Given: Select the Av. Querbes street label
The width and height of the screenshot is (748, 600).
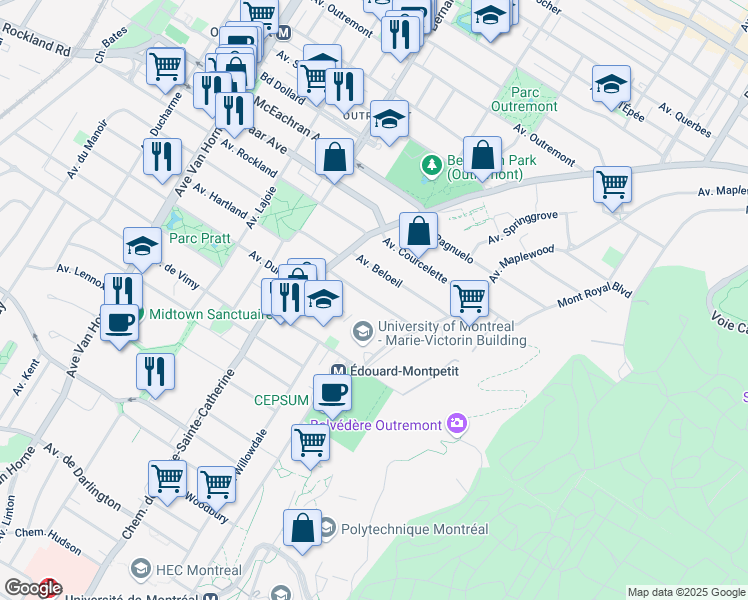Looking at the screenshot, I should pyautogui.click(x=685, y=120).
